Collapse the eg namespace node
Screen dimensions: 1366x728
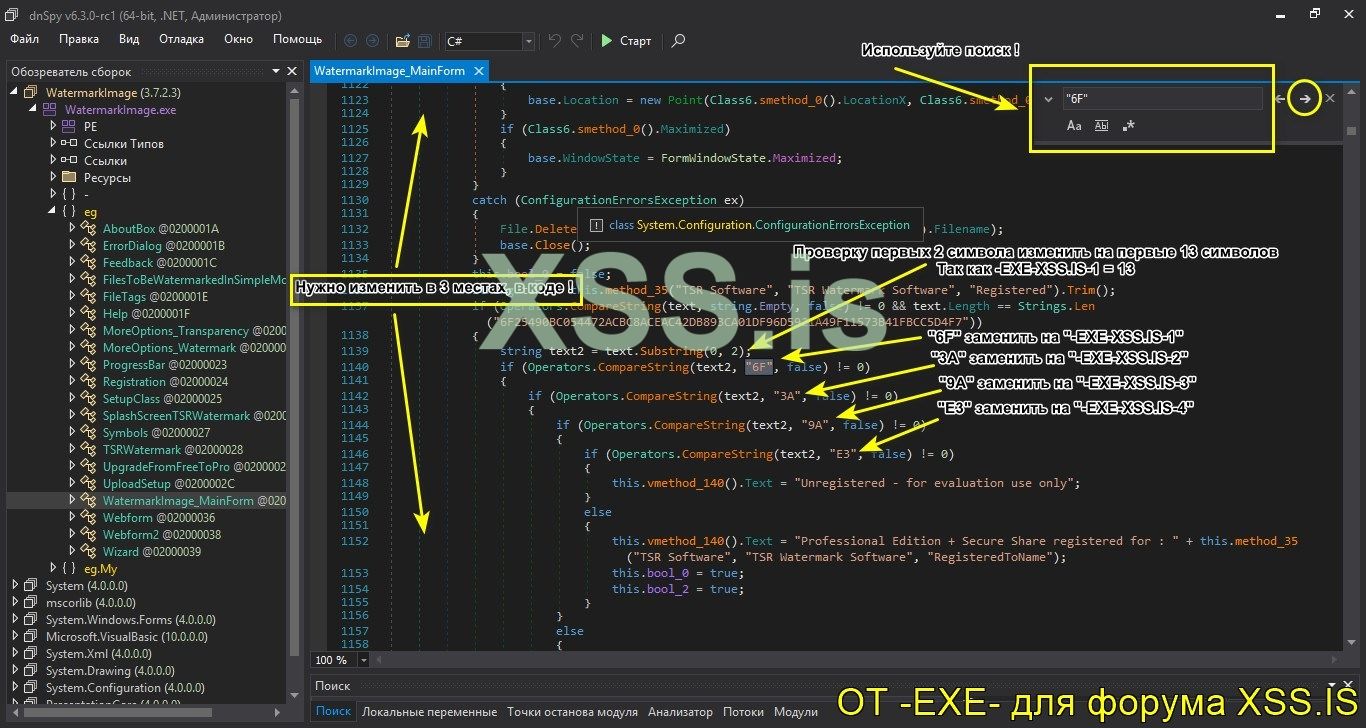tap(53, 211)
